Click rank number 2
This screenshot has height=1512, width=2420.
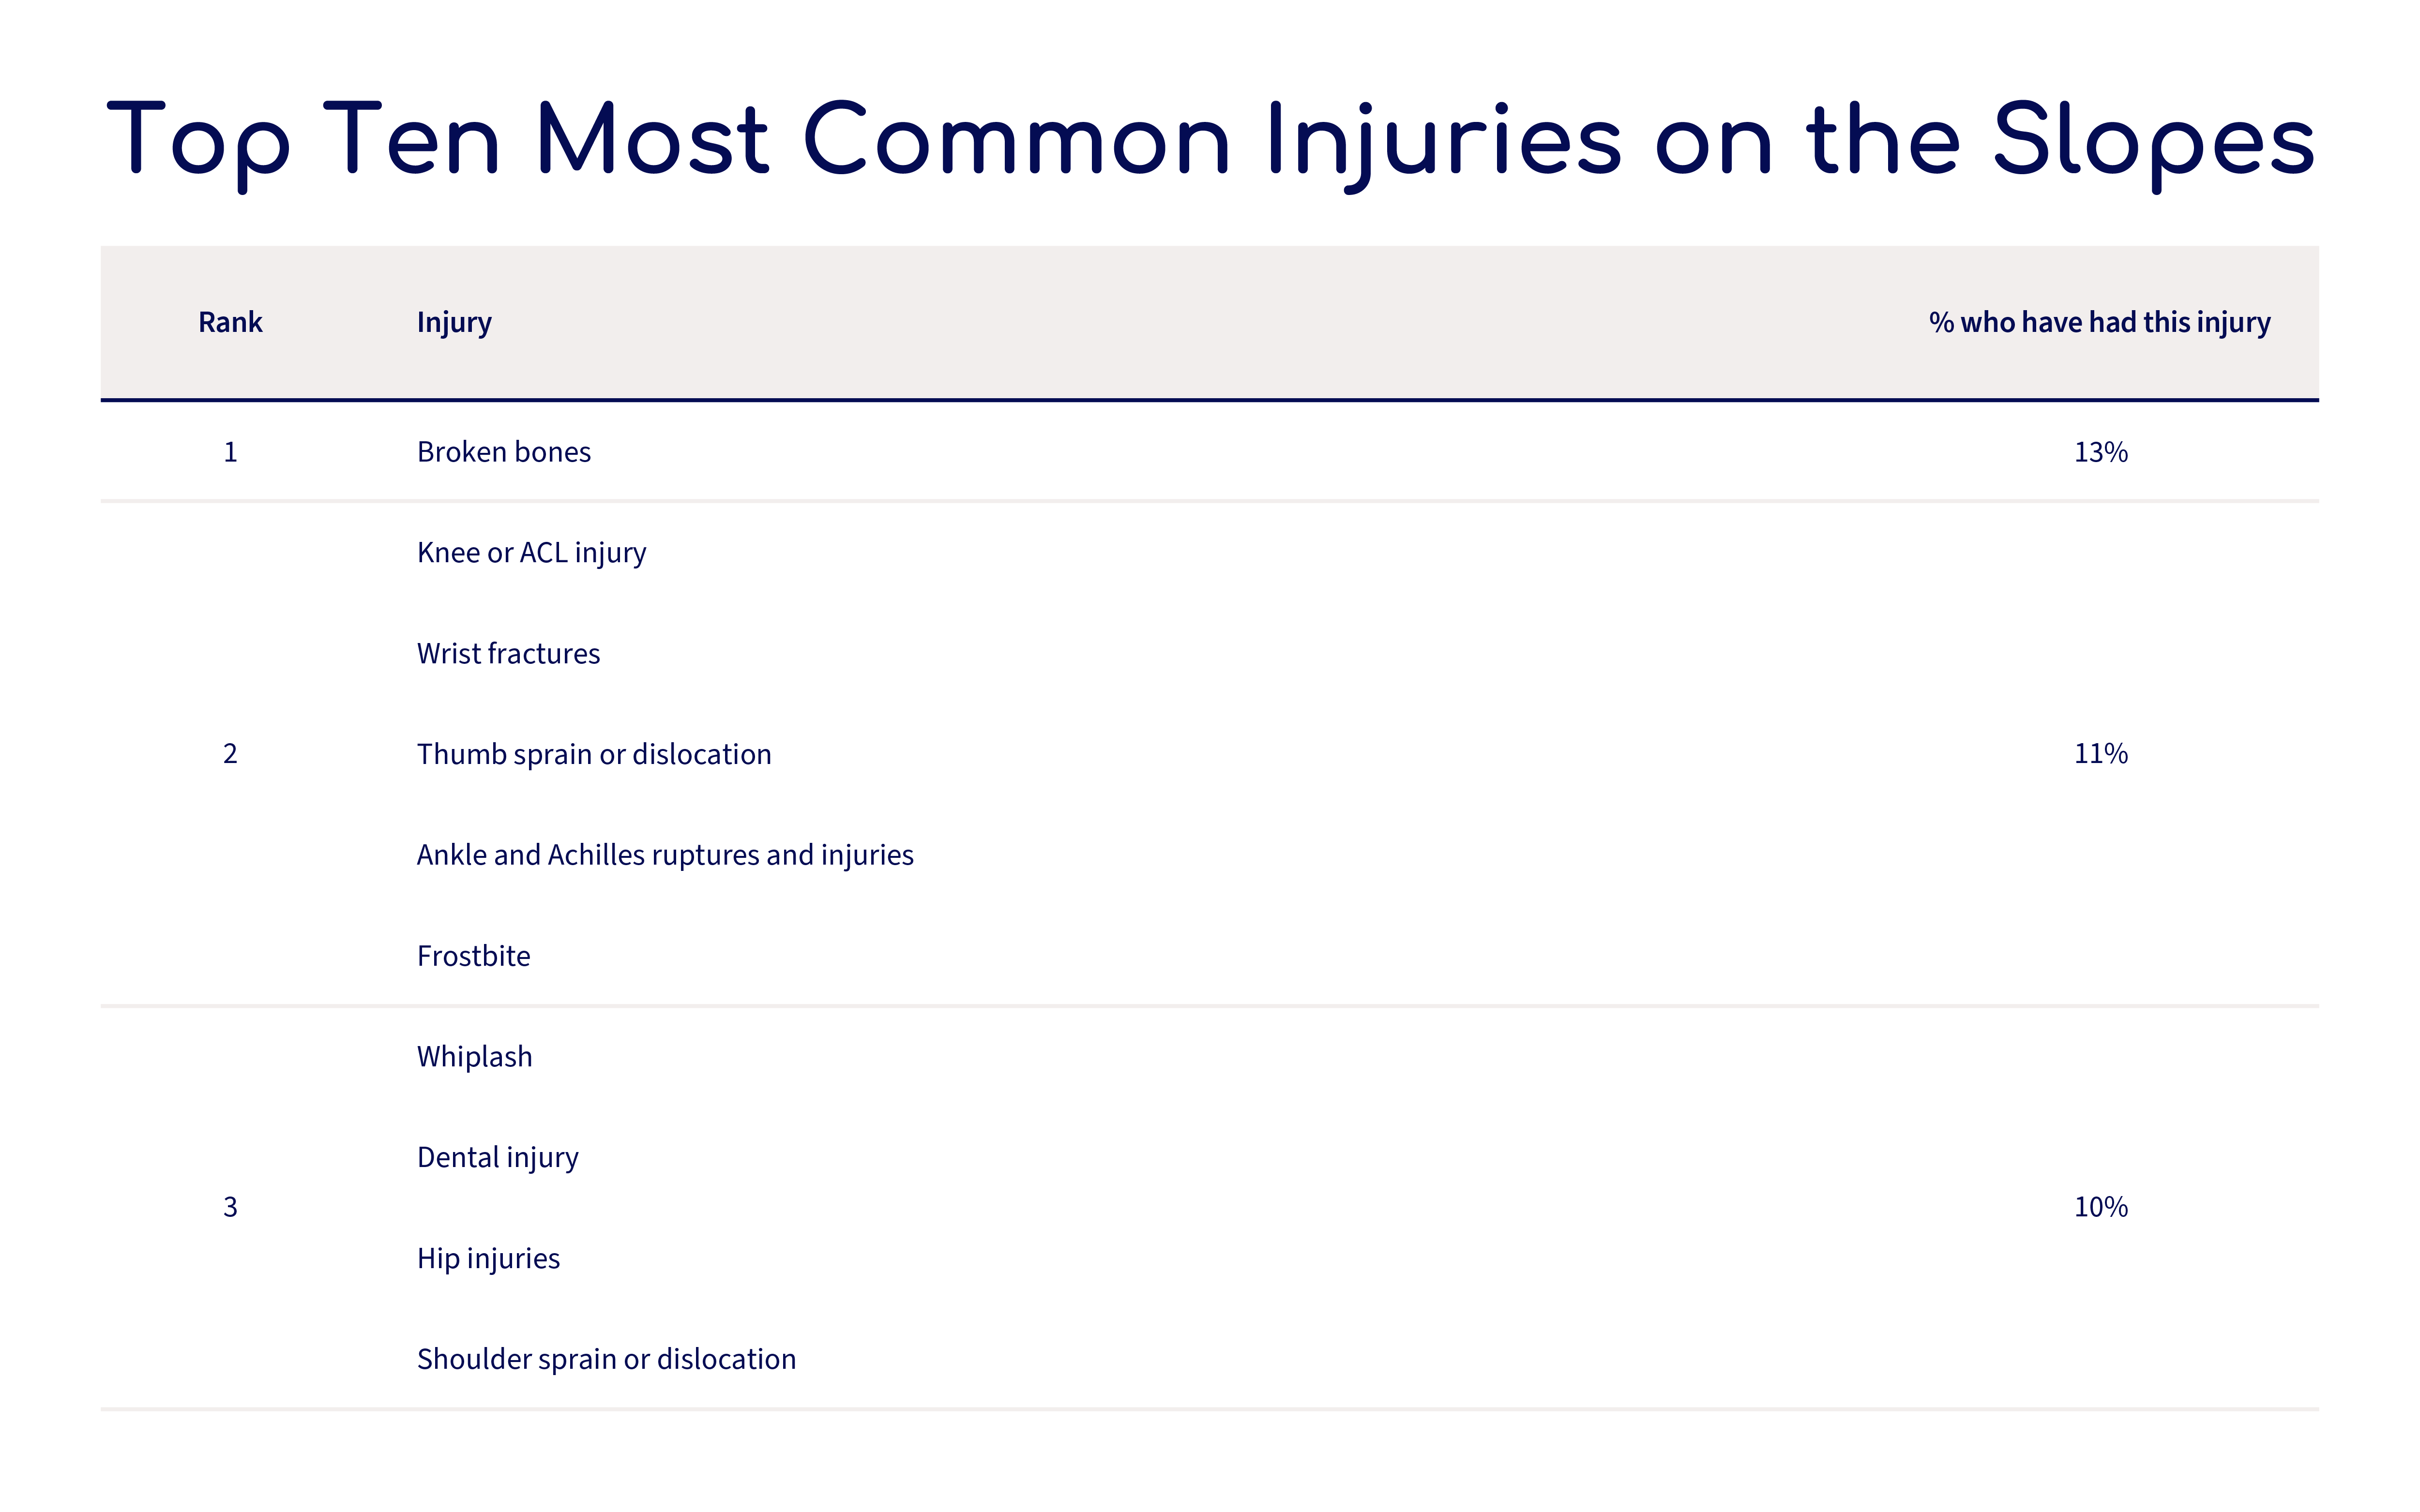[x=230, y=754]
